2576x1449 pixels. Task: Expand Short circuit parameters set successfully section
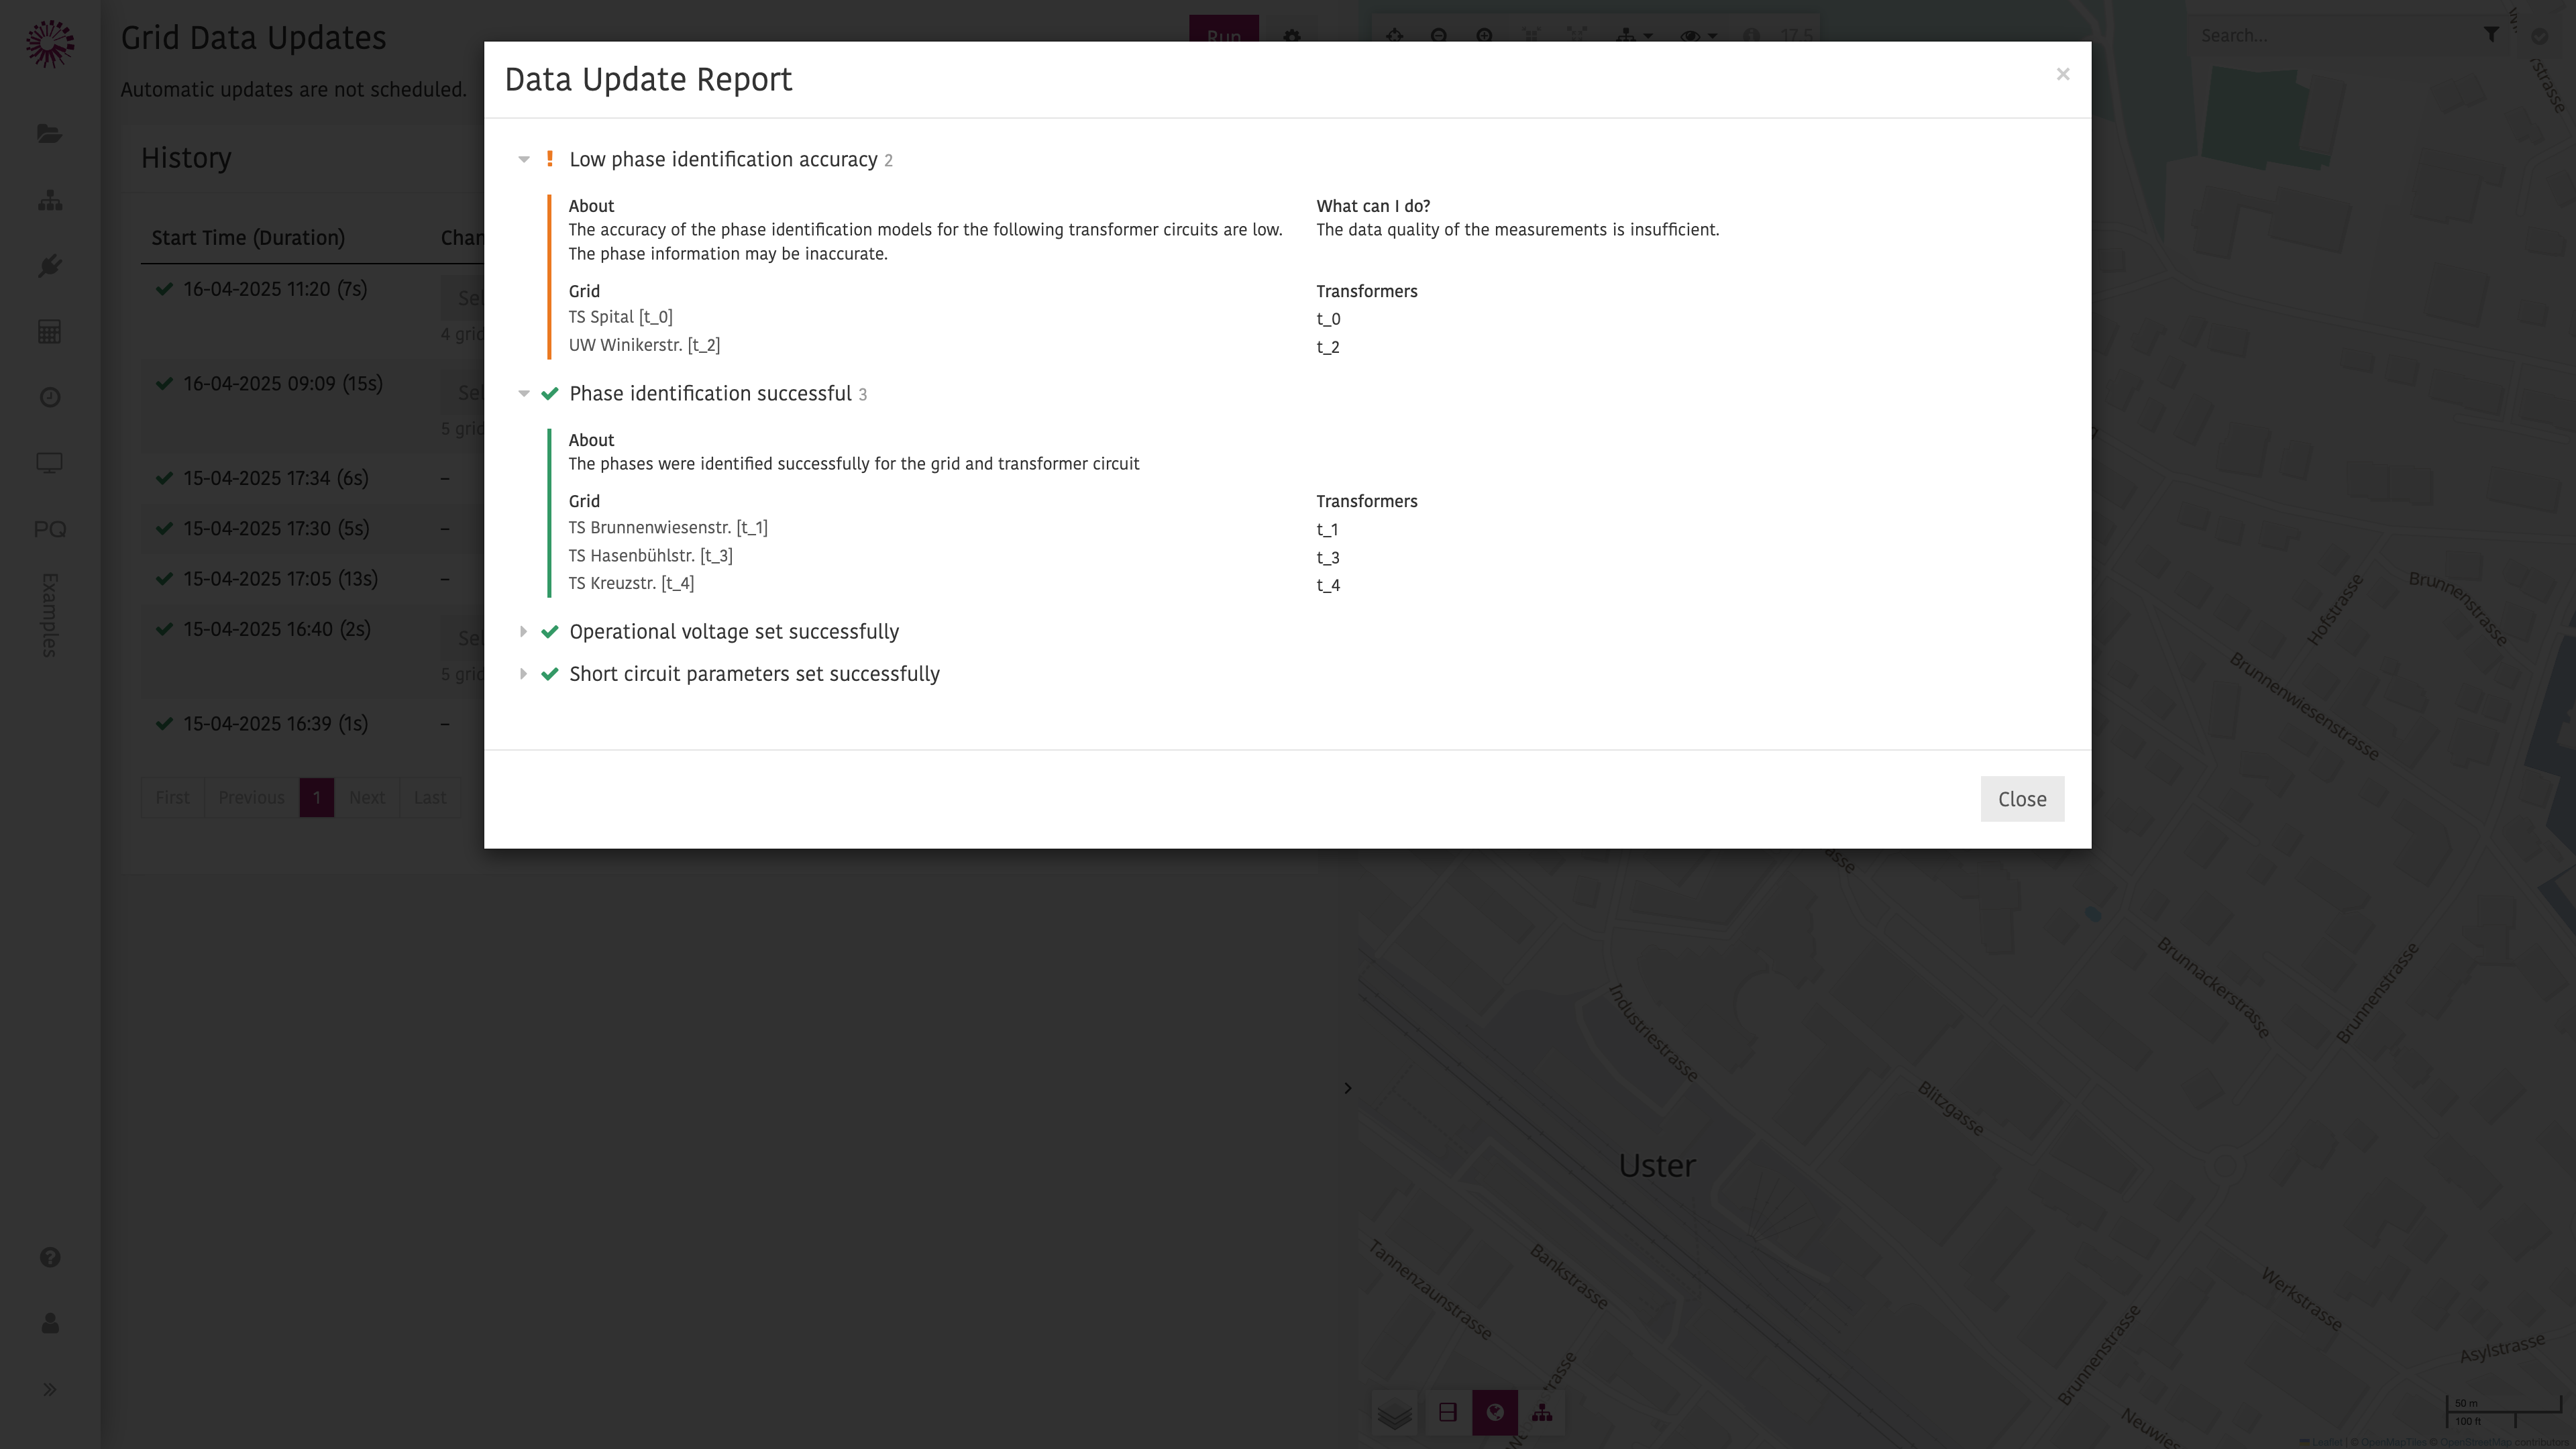click(x=523, y=673)
